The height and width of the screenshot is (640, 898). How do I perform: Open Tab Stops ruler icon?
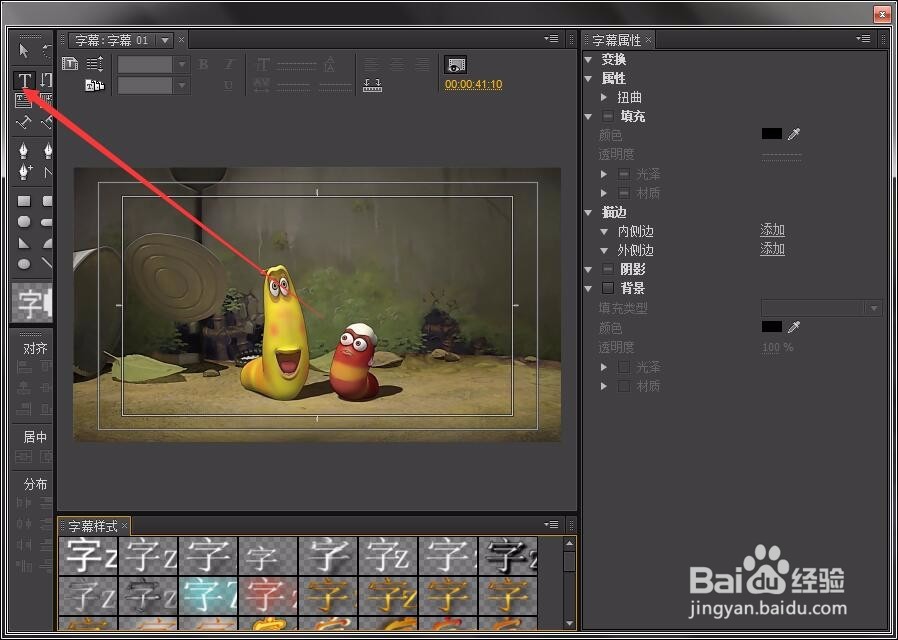[x=372, y=85]
